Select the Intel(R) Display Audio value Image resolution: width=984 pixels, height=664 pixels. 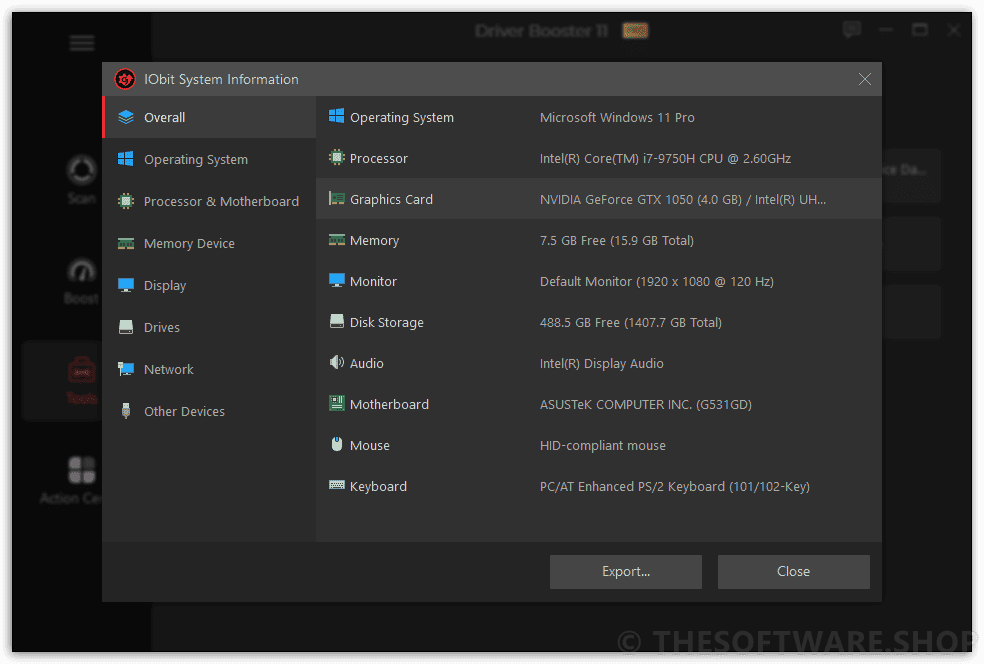602,363
